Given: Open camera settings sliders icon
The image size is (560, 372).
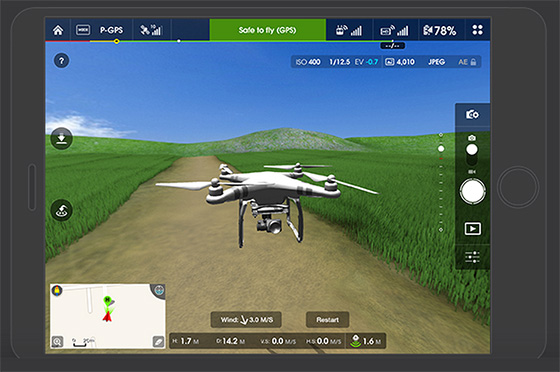Looking at the screenshot, I should click(x=472, y=257).
